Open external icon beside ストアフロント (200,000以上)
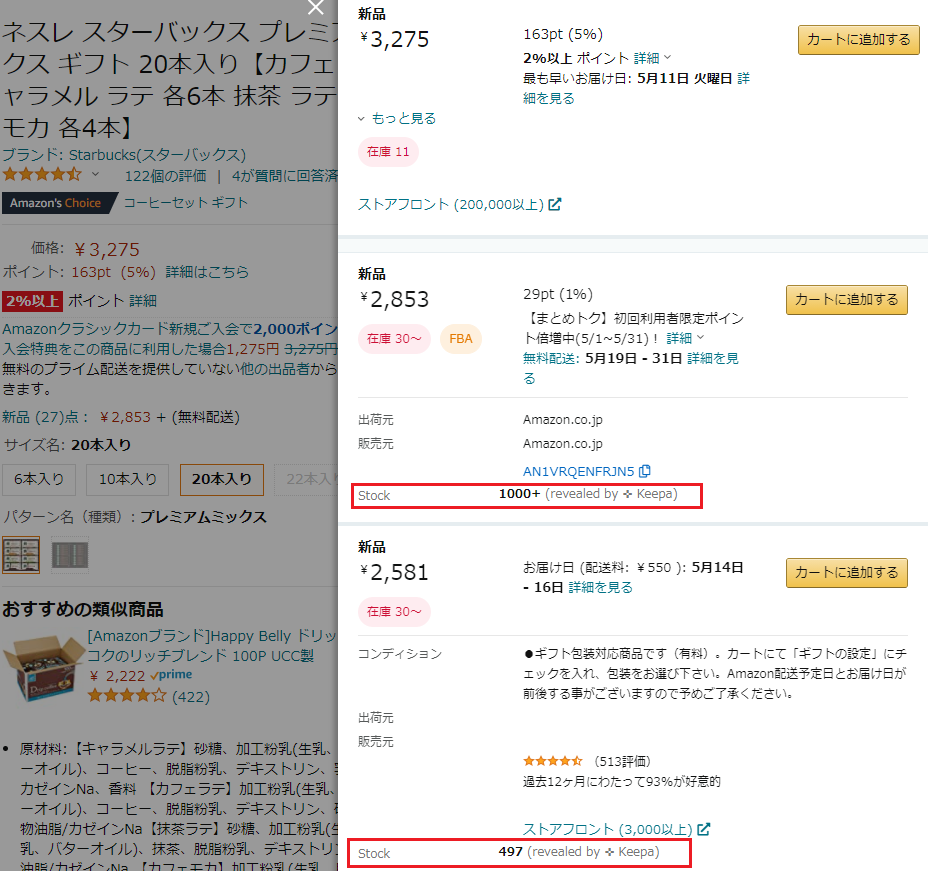 555,204
